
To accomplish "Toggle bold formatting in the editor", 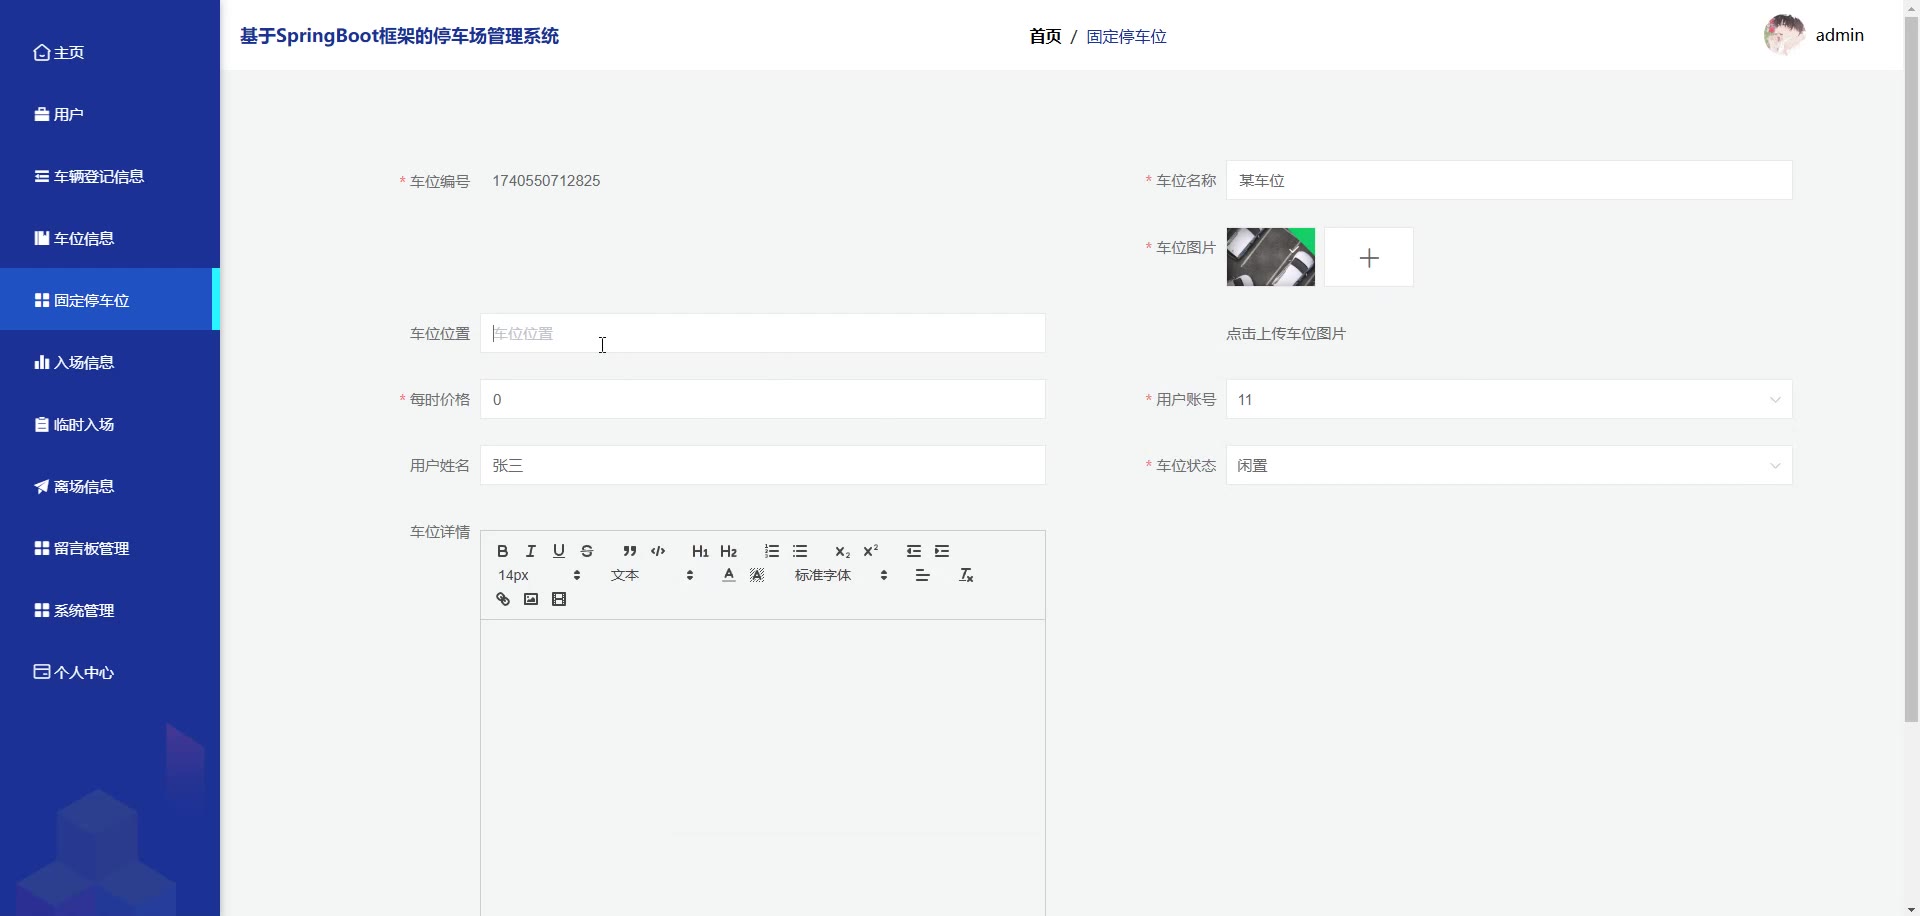I will point(503,551).
